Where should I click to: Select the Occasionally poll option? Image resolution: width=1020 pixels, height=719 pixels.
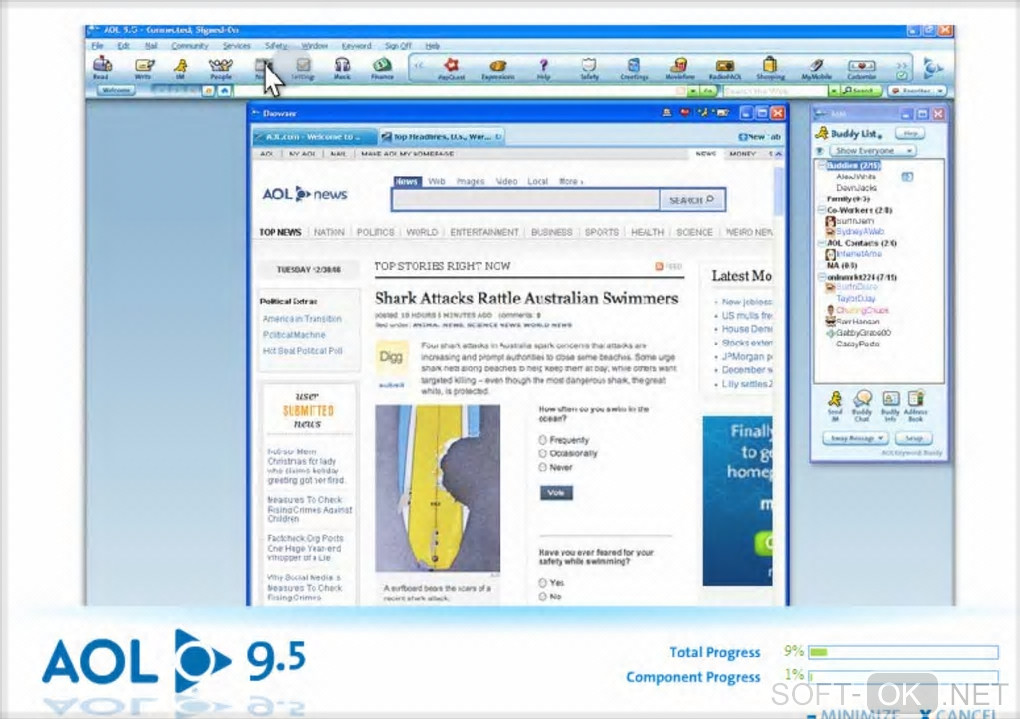click(x=543, y=454)
